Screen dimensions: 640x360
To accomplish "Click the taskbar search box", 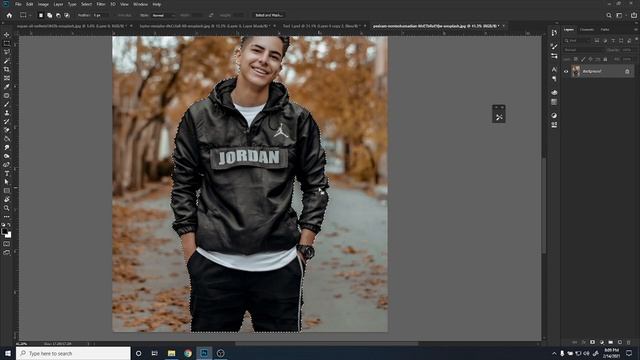I will [73, 353].
